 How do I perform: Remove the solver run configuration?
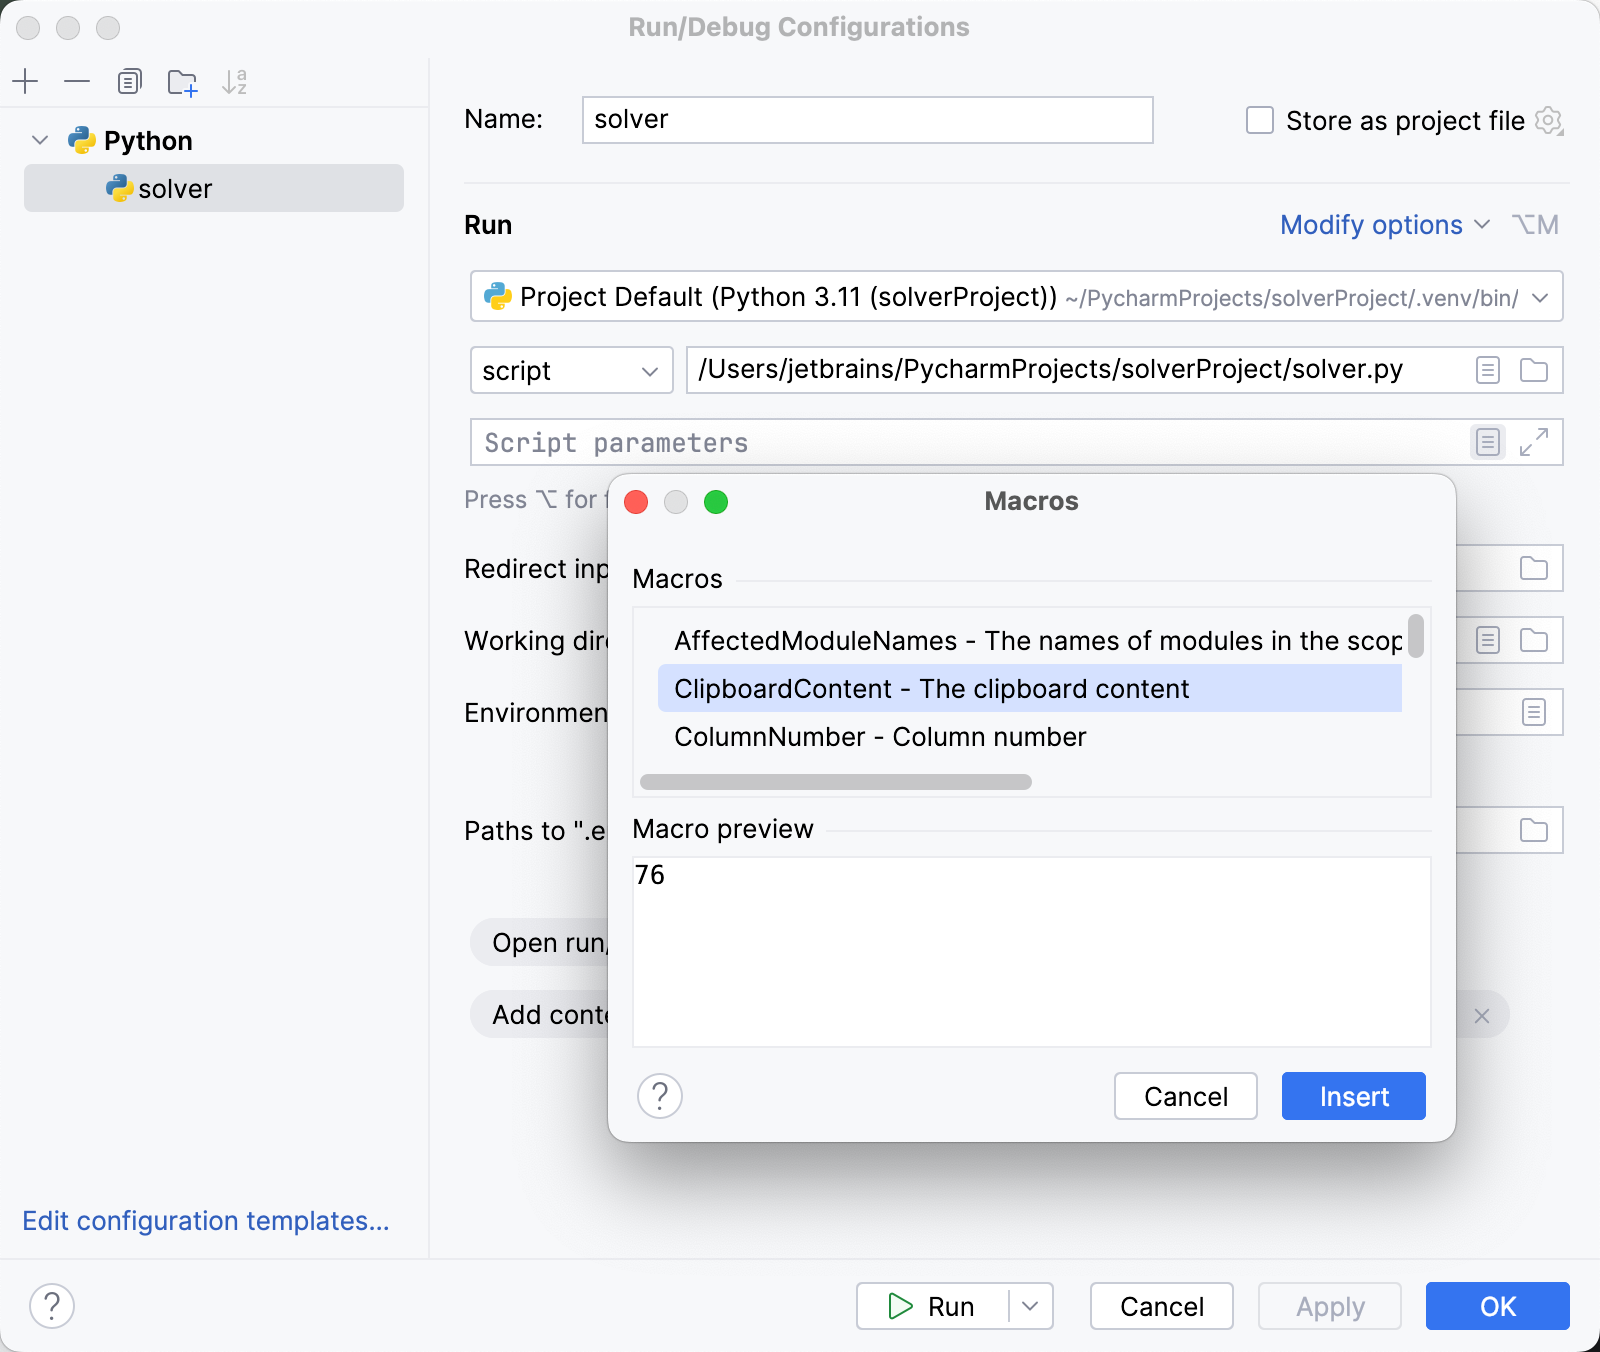tap(78, 81)
